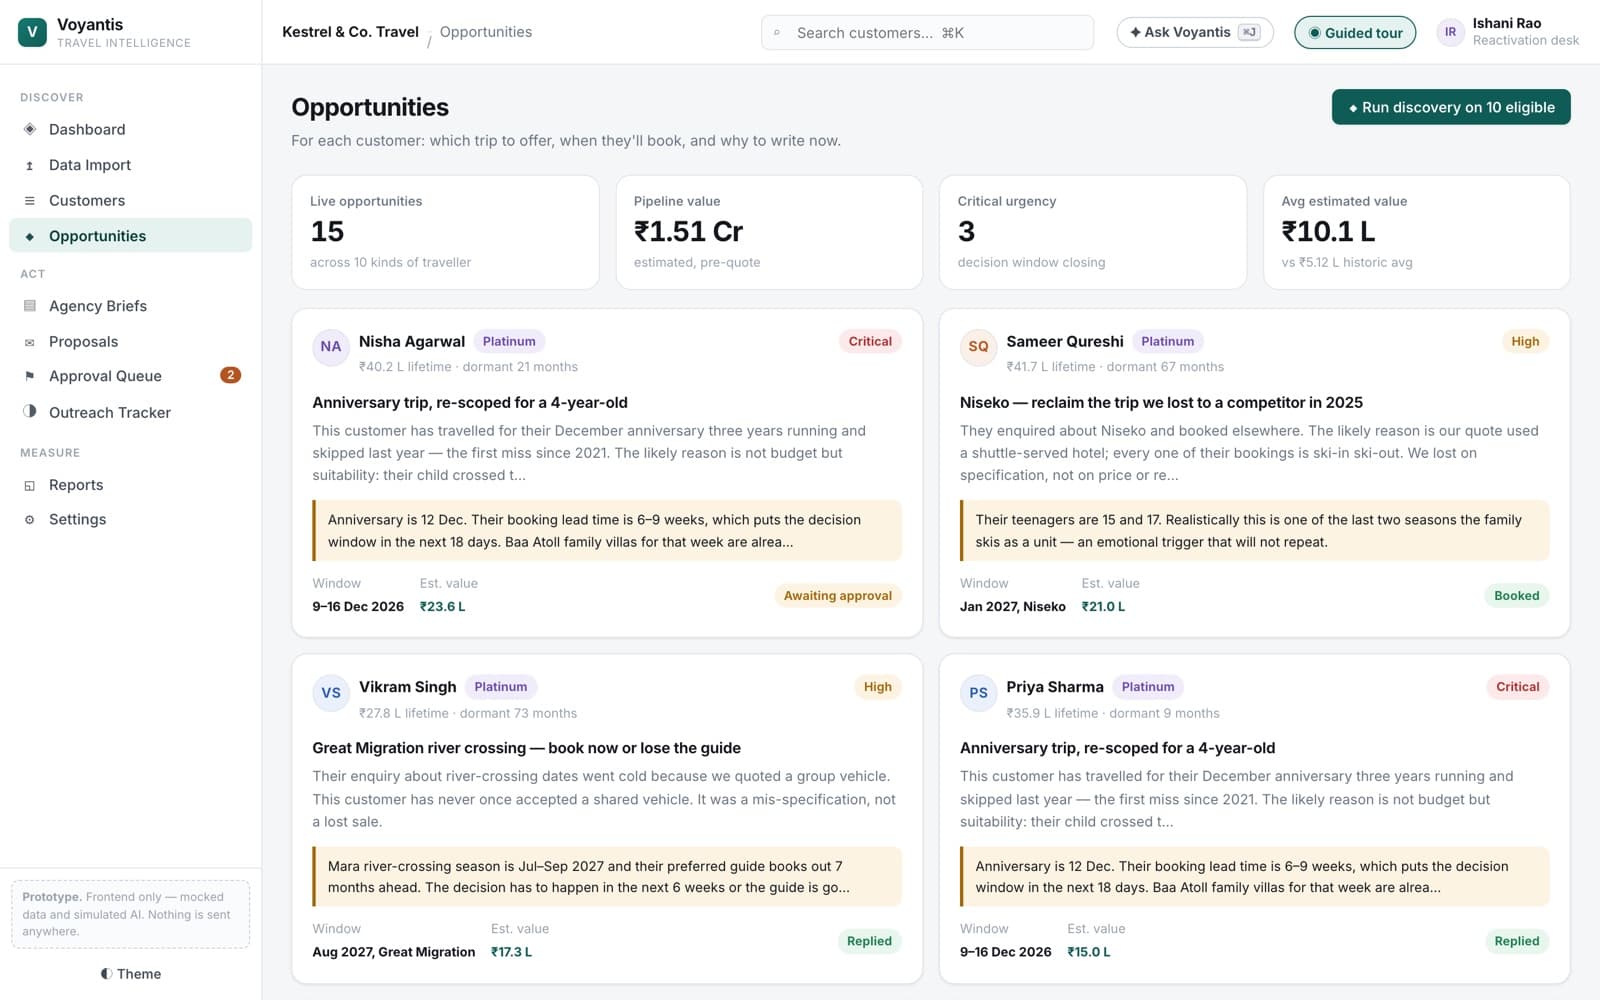Click the IR user avatar
The height and width of the screenshot is (1000, 1600).
1450,32
